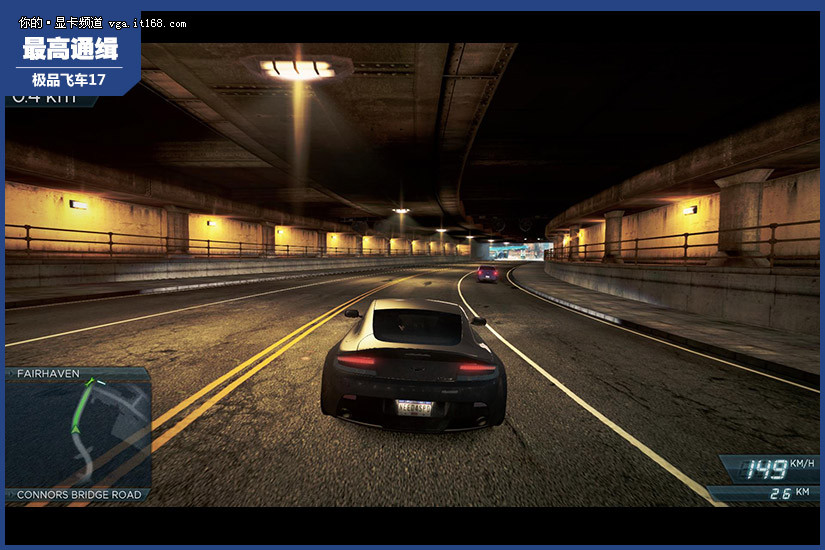This screenshot has height=550, width=825.
Task: Select the FAIRHAVEN district label
Action: coord(48,373)
